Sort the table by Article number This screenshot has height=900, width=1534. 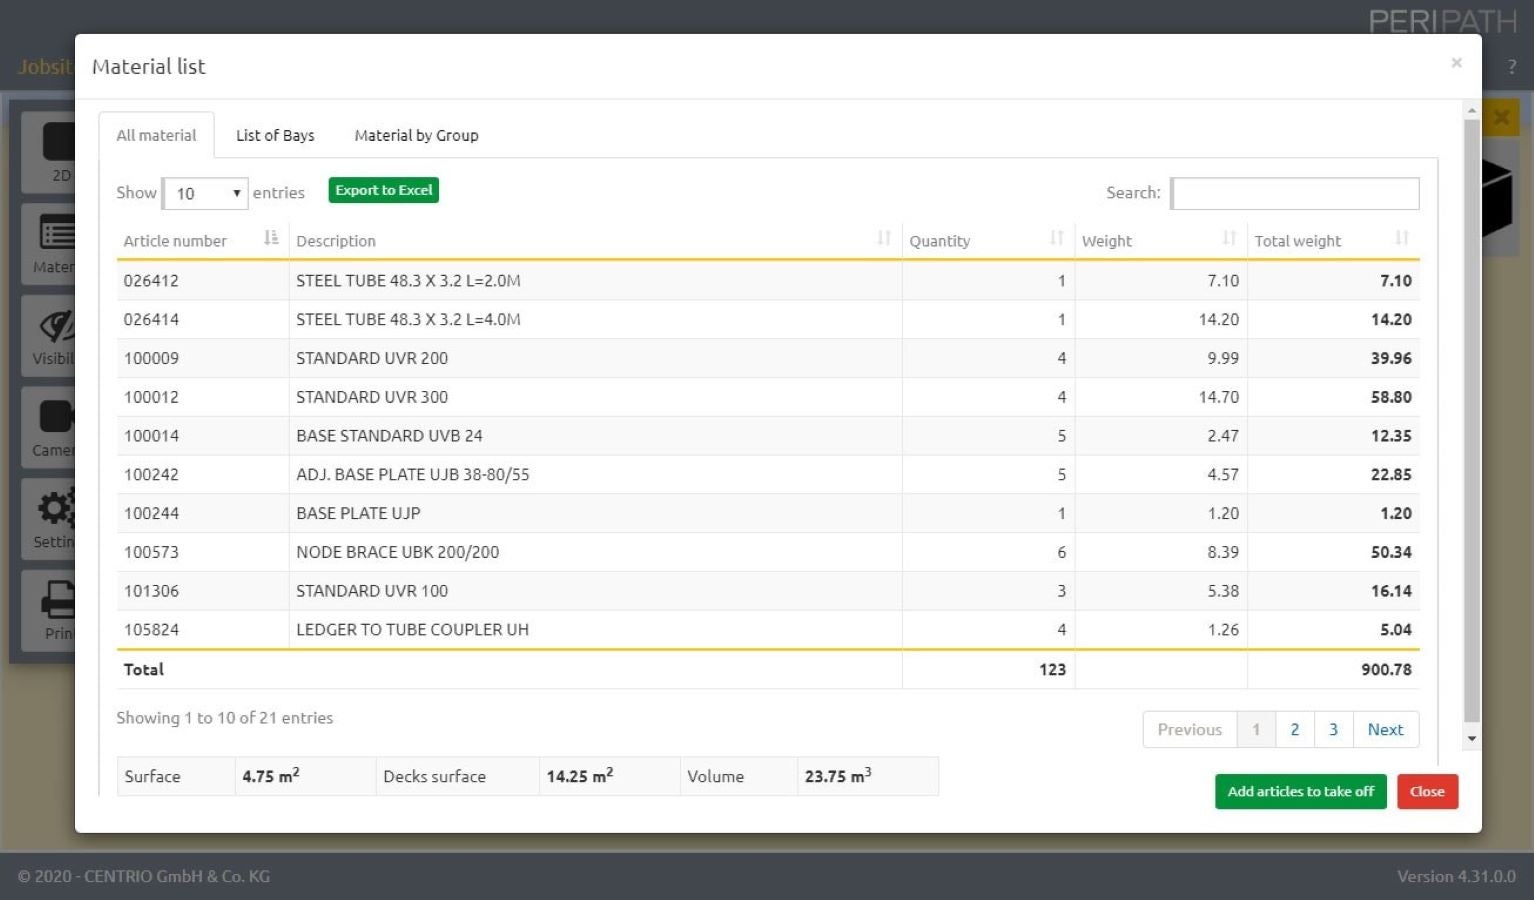tap(270, 238)
